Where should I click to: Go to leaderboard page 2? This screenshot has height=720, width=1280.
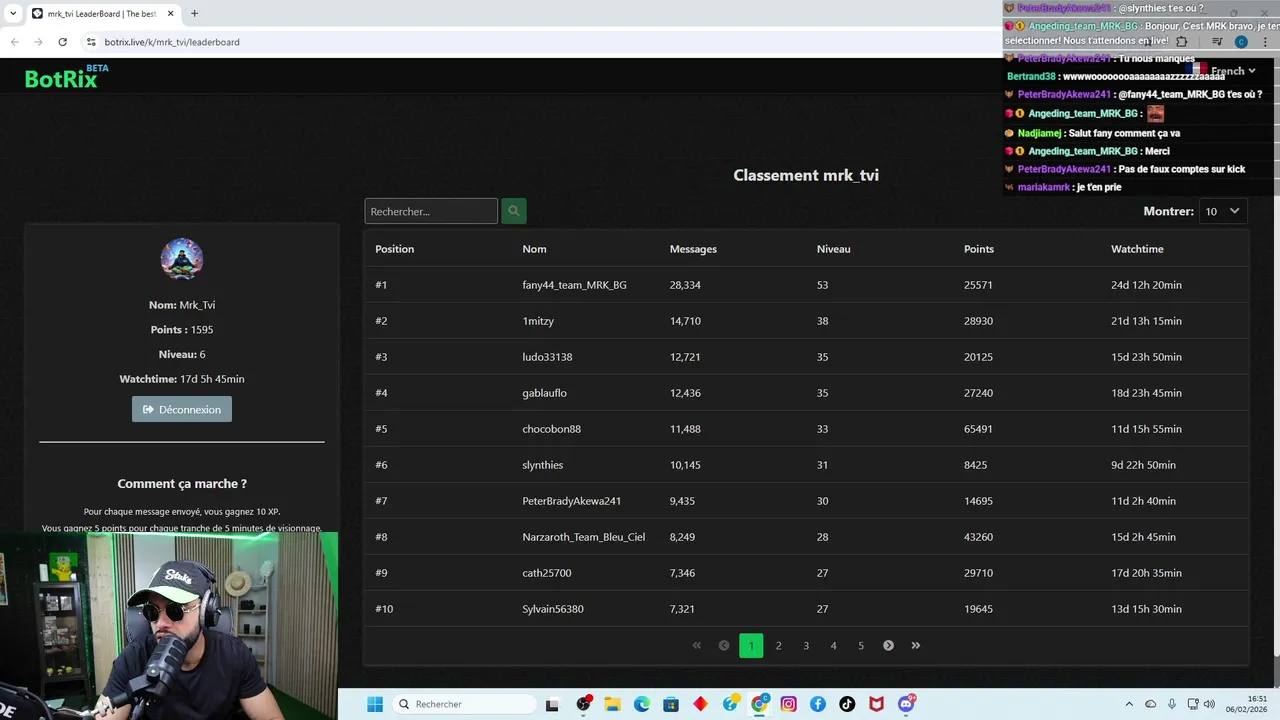(778, 646)
